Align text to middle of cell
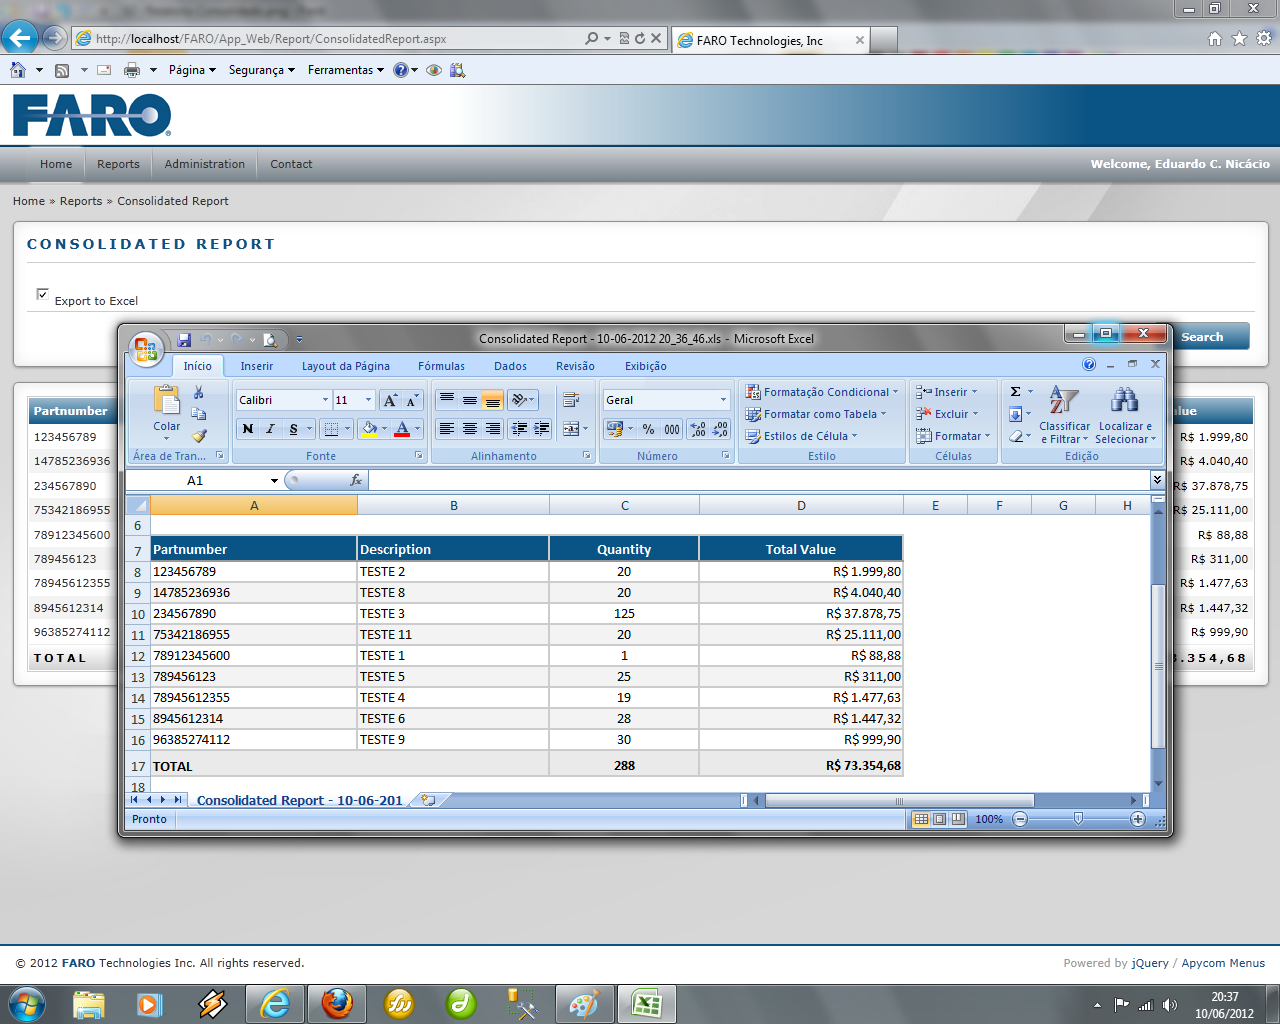1280x1024 pixels. pos(470,400)
